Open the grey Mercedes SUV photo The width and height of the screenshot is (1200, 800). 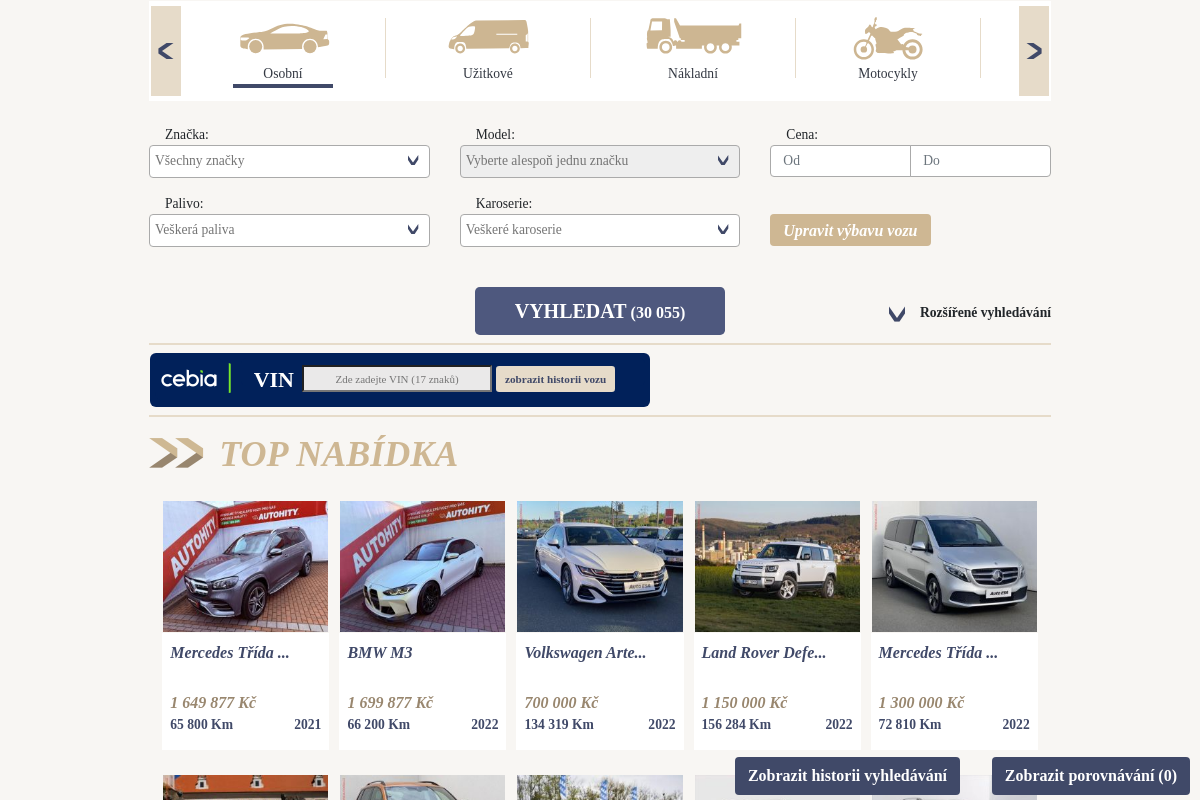pos(245,566)
